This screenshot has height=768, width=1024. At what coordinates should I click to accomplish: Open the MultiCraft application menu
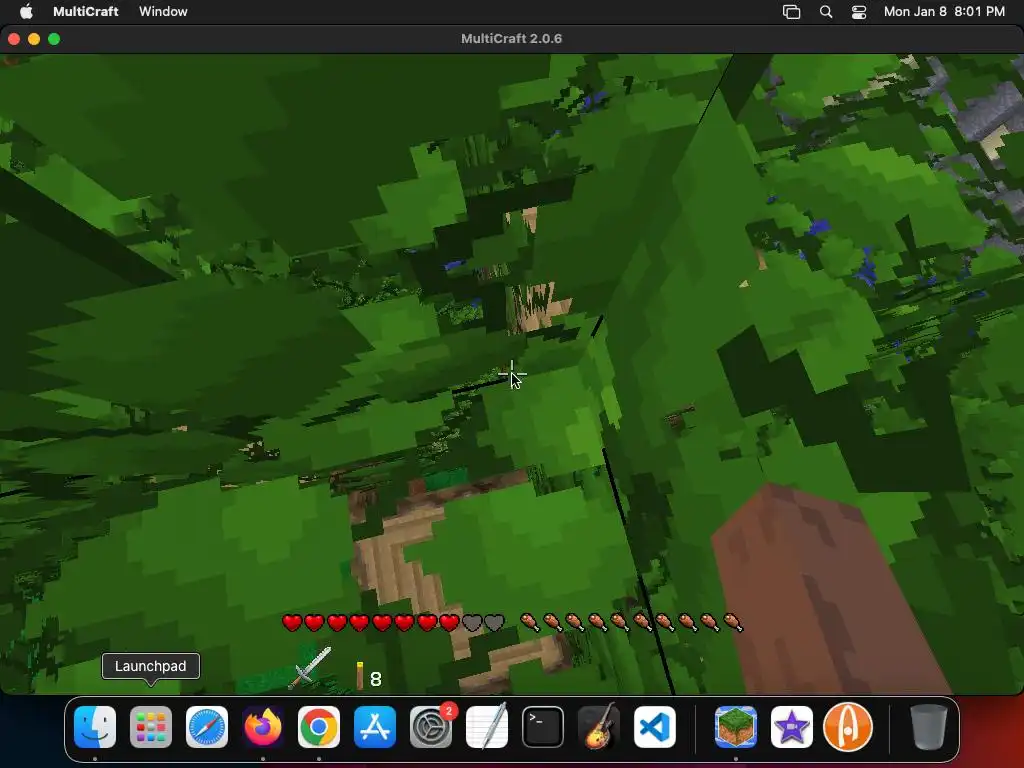click(86, 11)
